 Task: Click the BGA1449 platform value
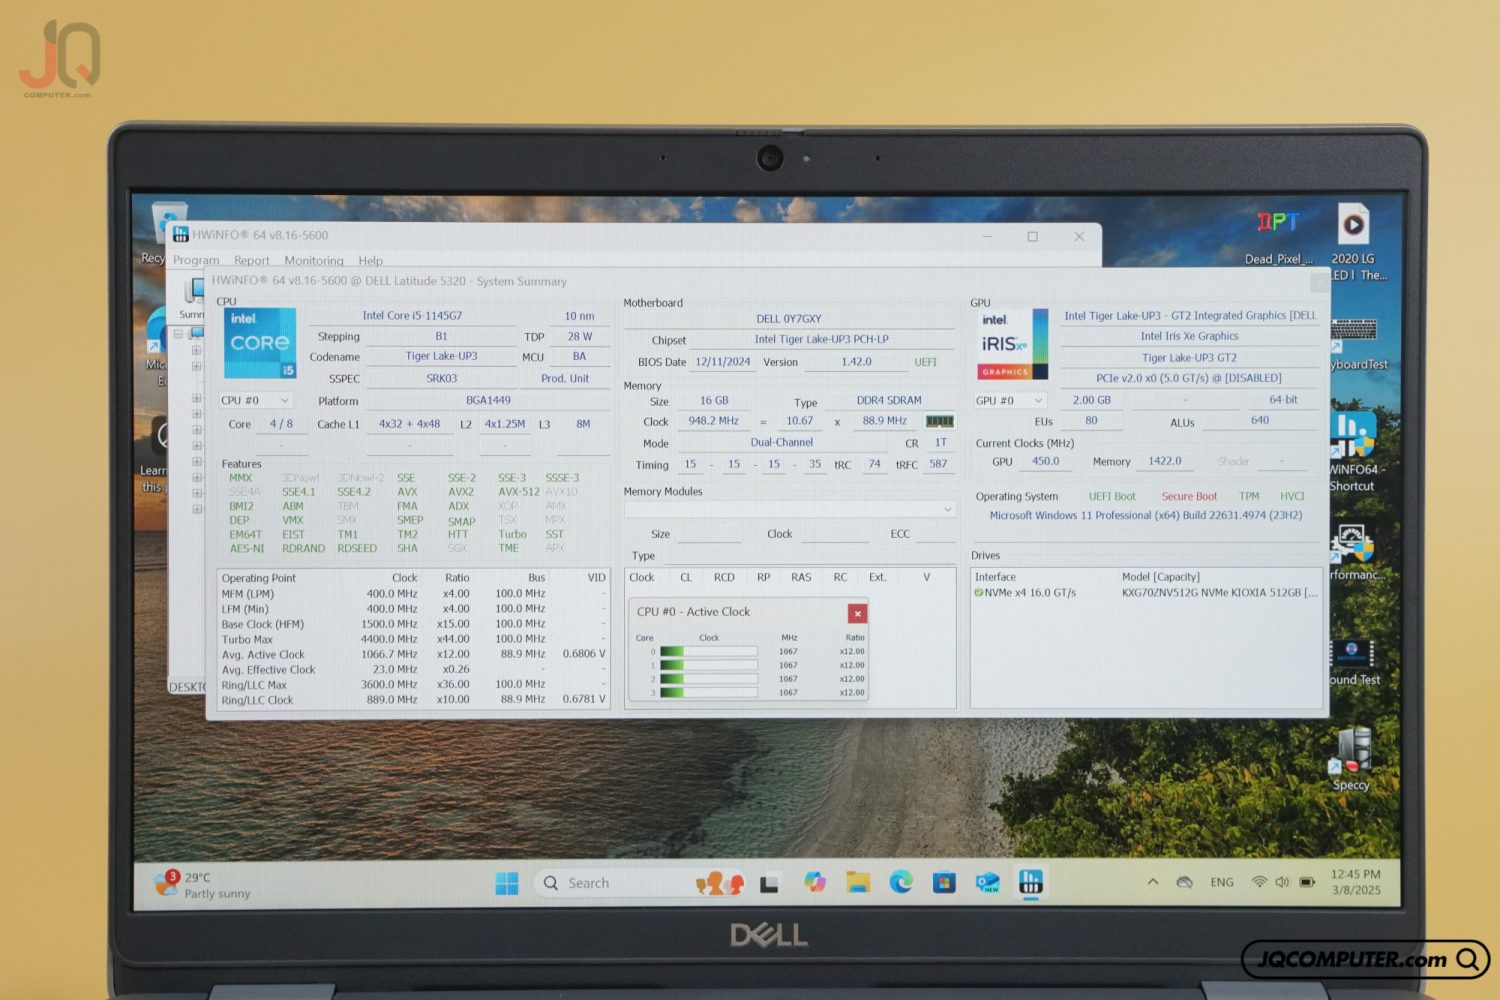[x=488, y=401]
